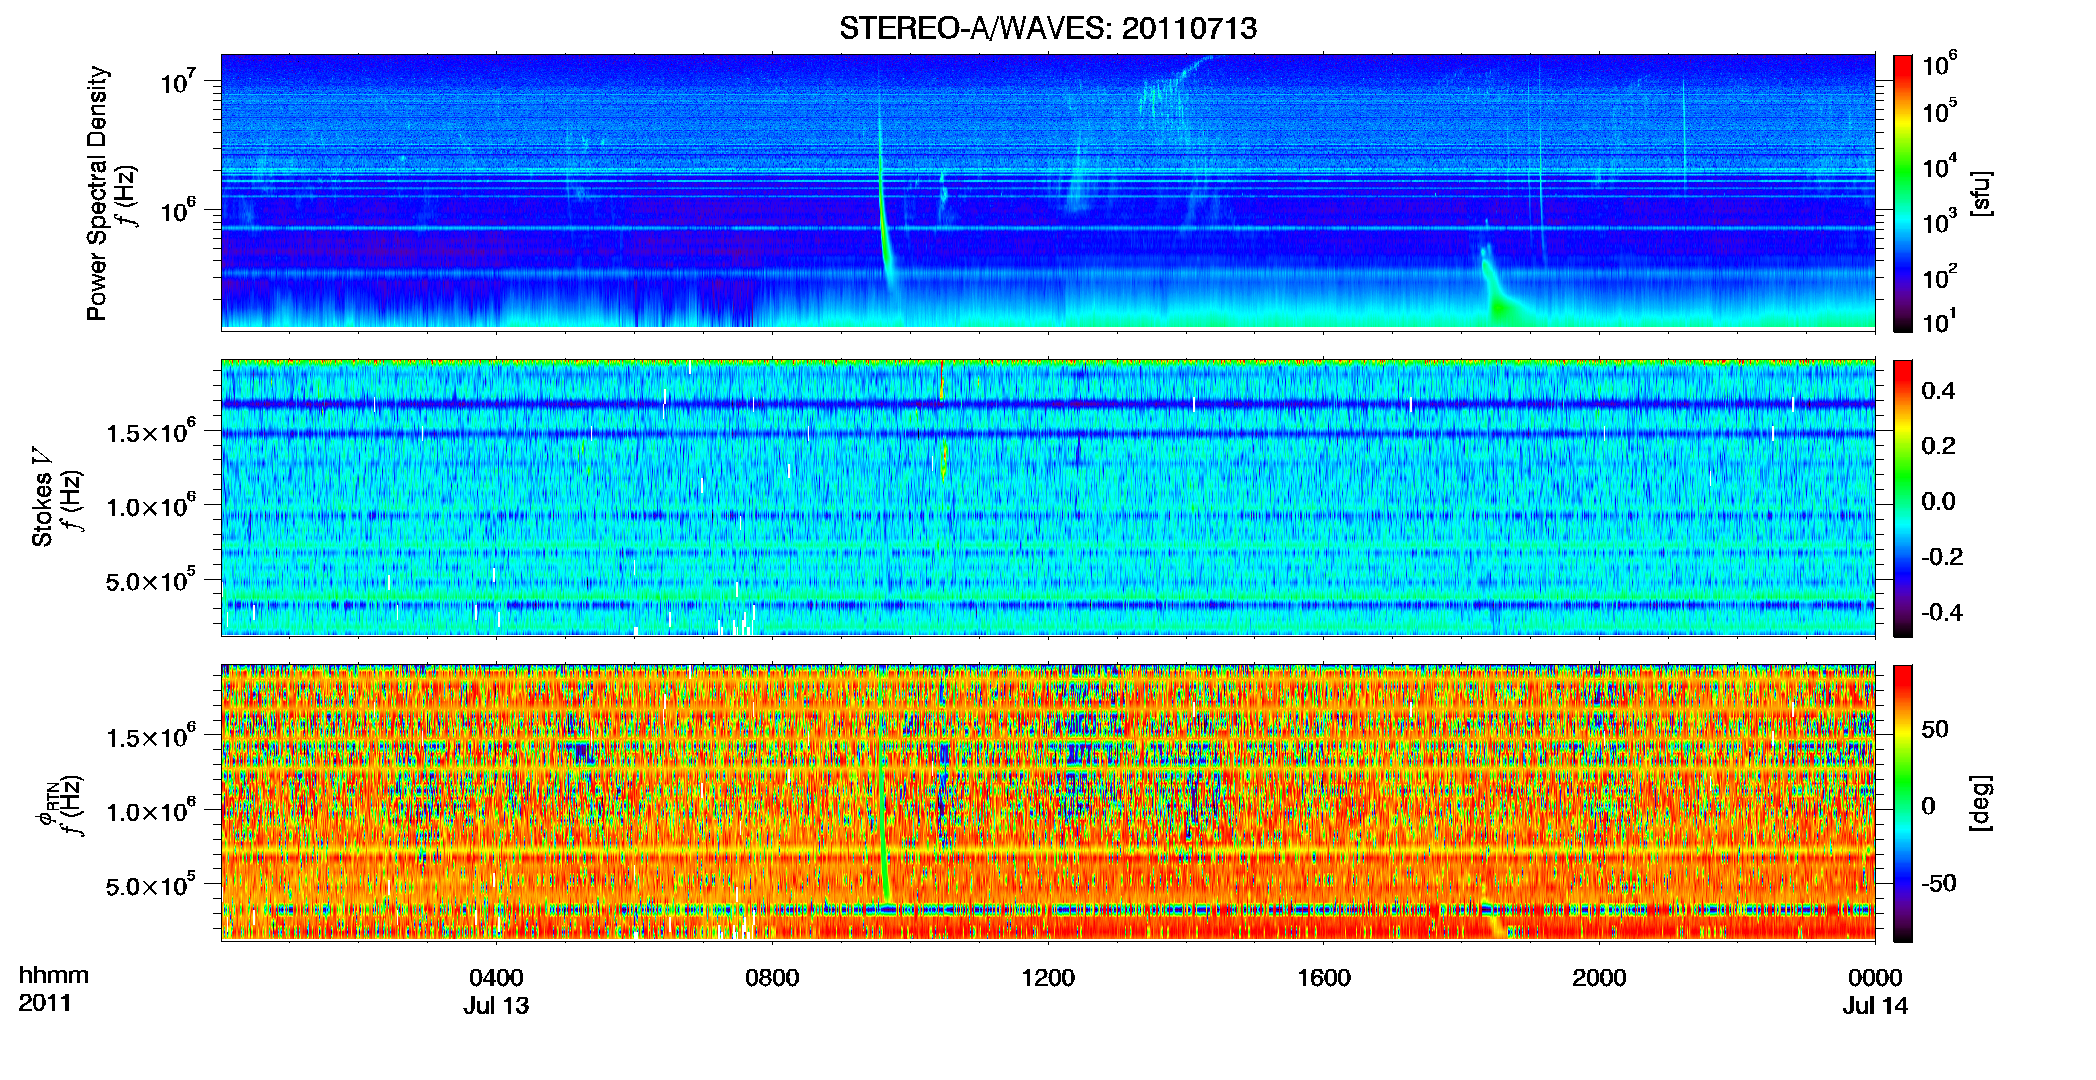Select the 'Jul 13' date label

[x=496, y=1006]
